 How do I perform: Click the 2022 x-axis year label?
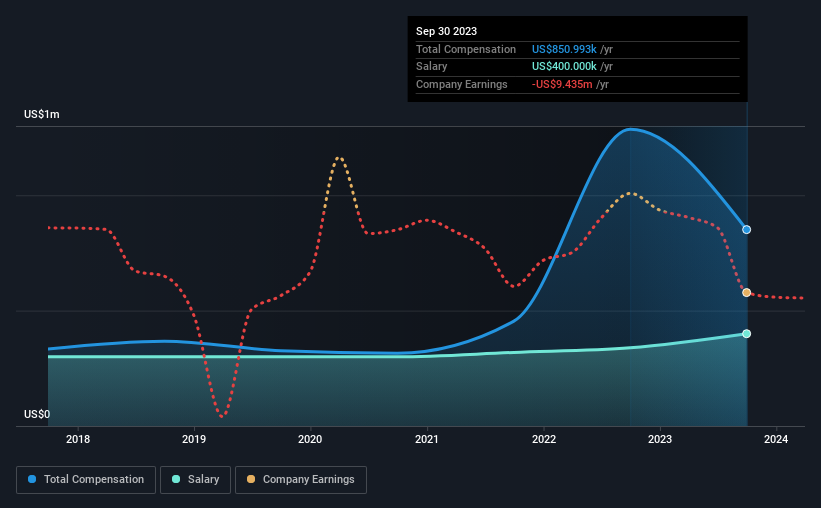point(543,439)
